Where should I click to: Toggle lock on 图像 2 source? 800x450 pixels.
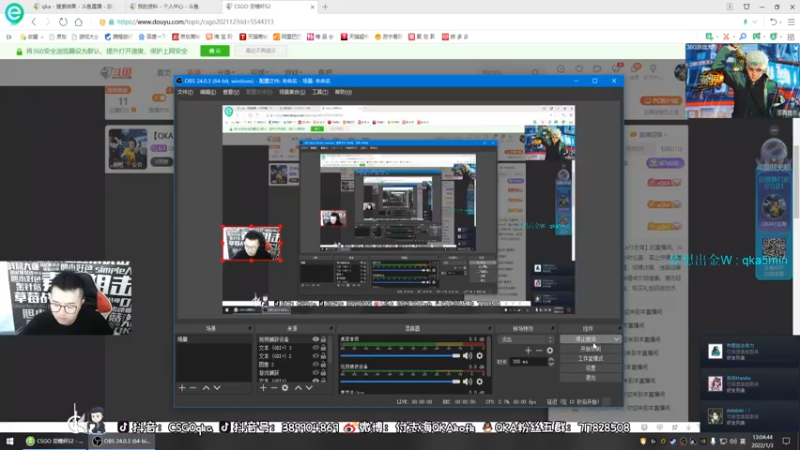tap(323, 364)
